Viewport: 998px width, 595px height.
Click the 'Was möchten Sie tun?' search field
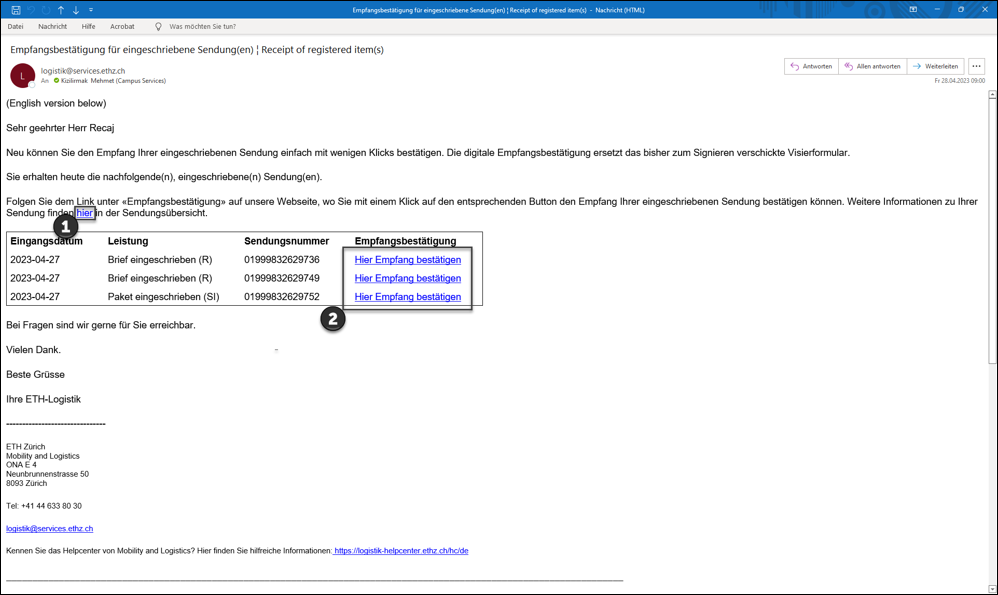(x=202, y=27)
